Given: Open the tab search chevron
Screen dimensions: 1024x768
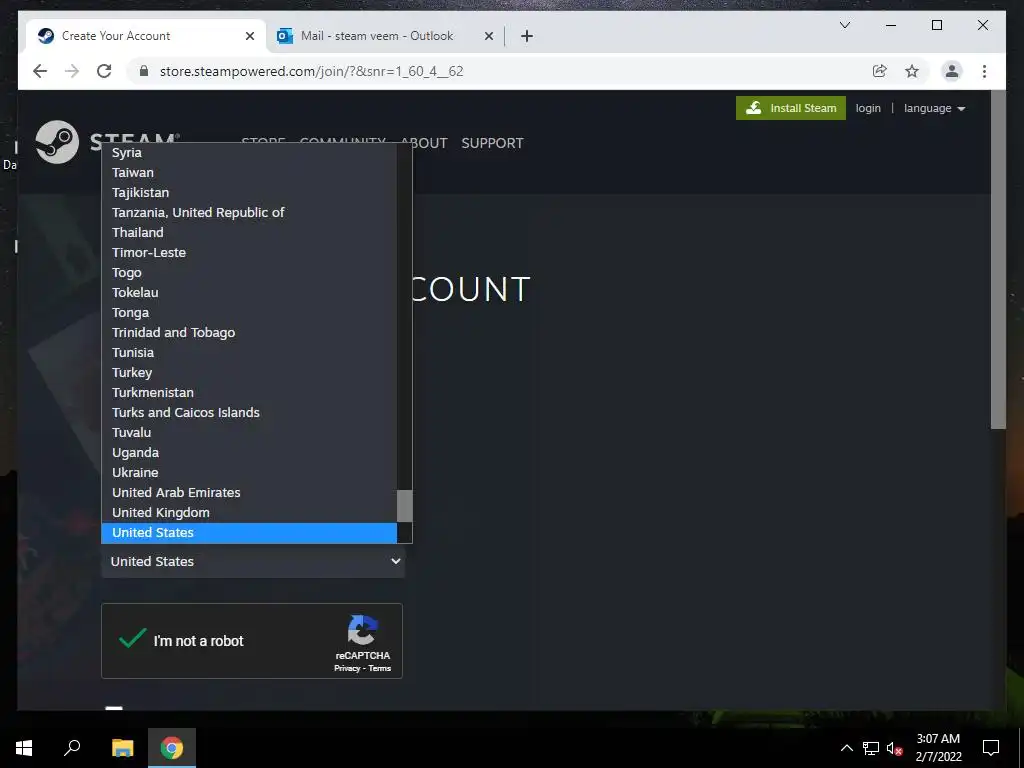Looking at the screenshot, I should tap(844, 25).
